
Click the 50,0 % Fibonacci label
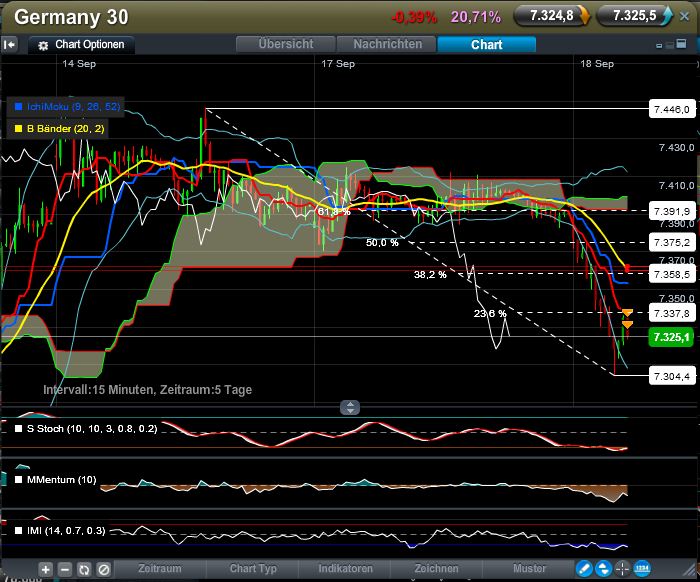[382, 243]
